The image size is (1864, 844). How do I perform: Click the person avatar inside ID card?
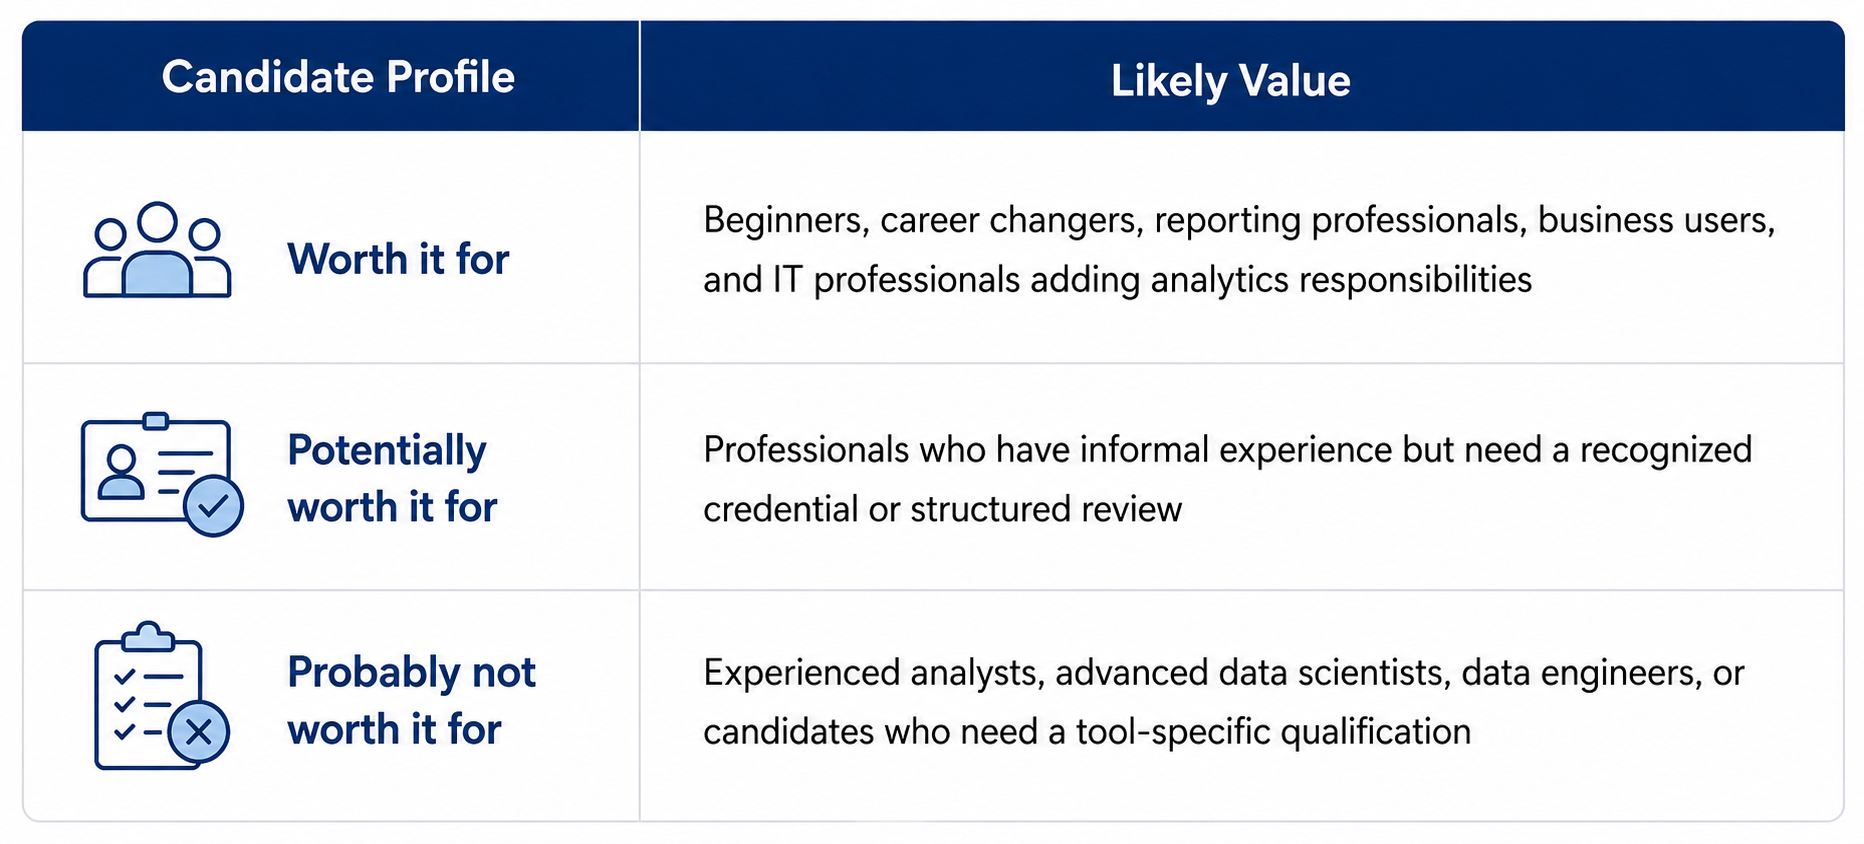click(x=121, y=472)
